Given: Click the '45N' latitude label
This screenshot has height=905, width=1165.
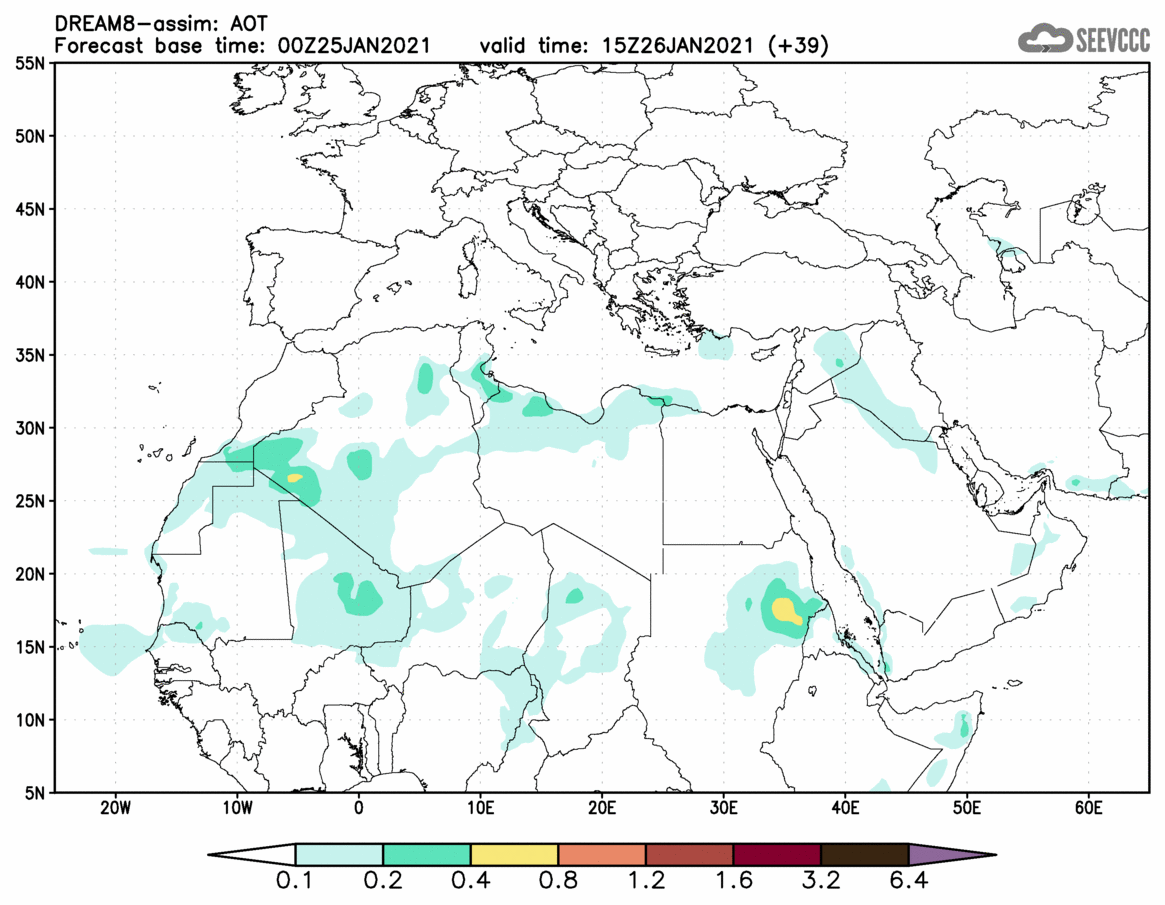Looking at the screenshot, I should pos(30,209).
